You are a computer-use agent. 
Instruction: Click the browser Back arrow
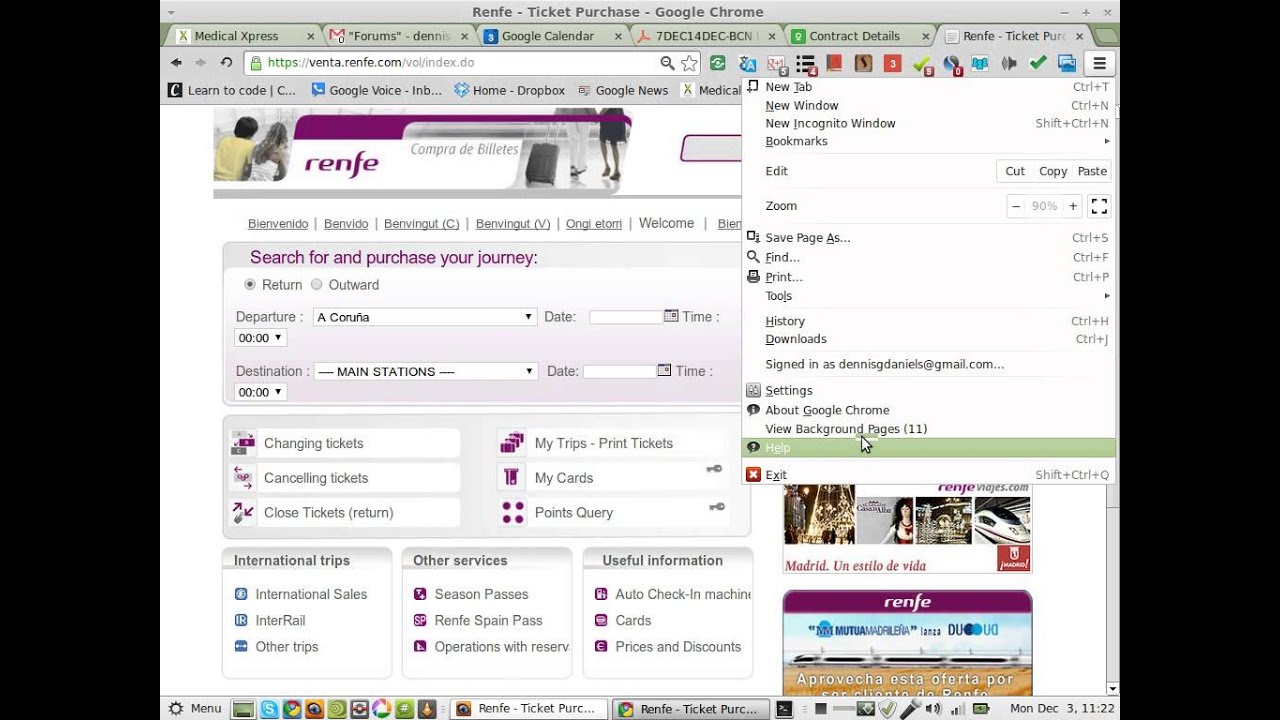point(176,62)
